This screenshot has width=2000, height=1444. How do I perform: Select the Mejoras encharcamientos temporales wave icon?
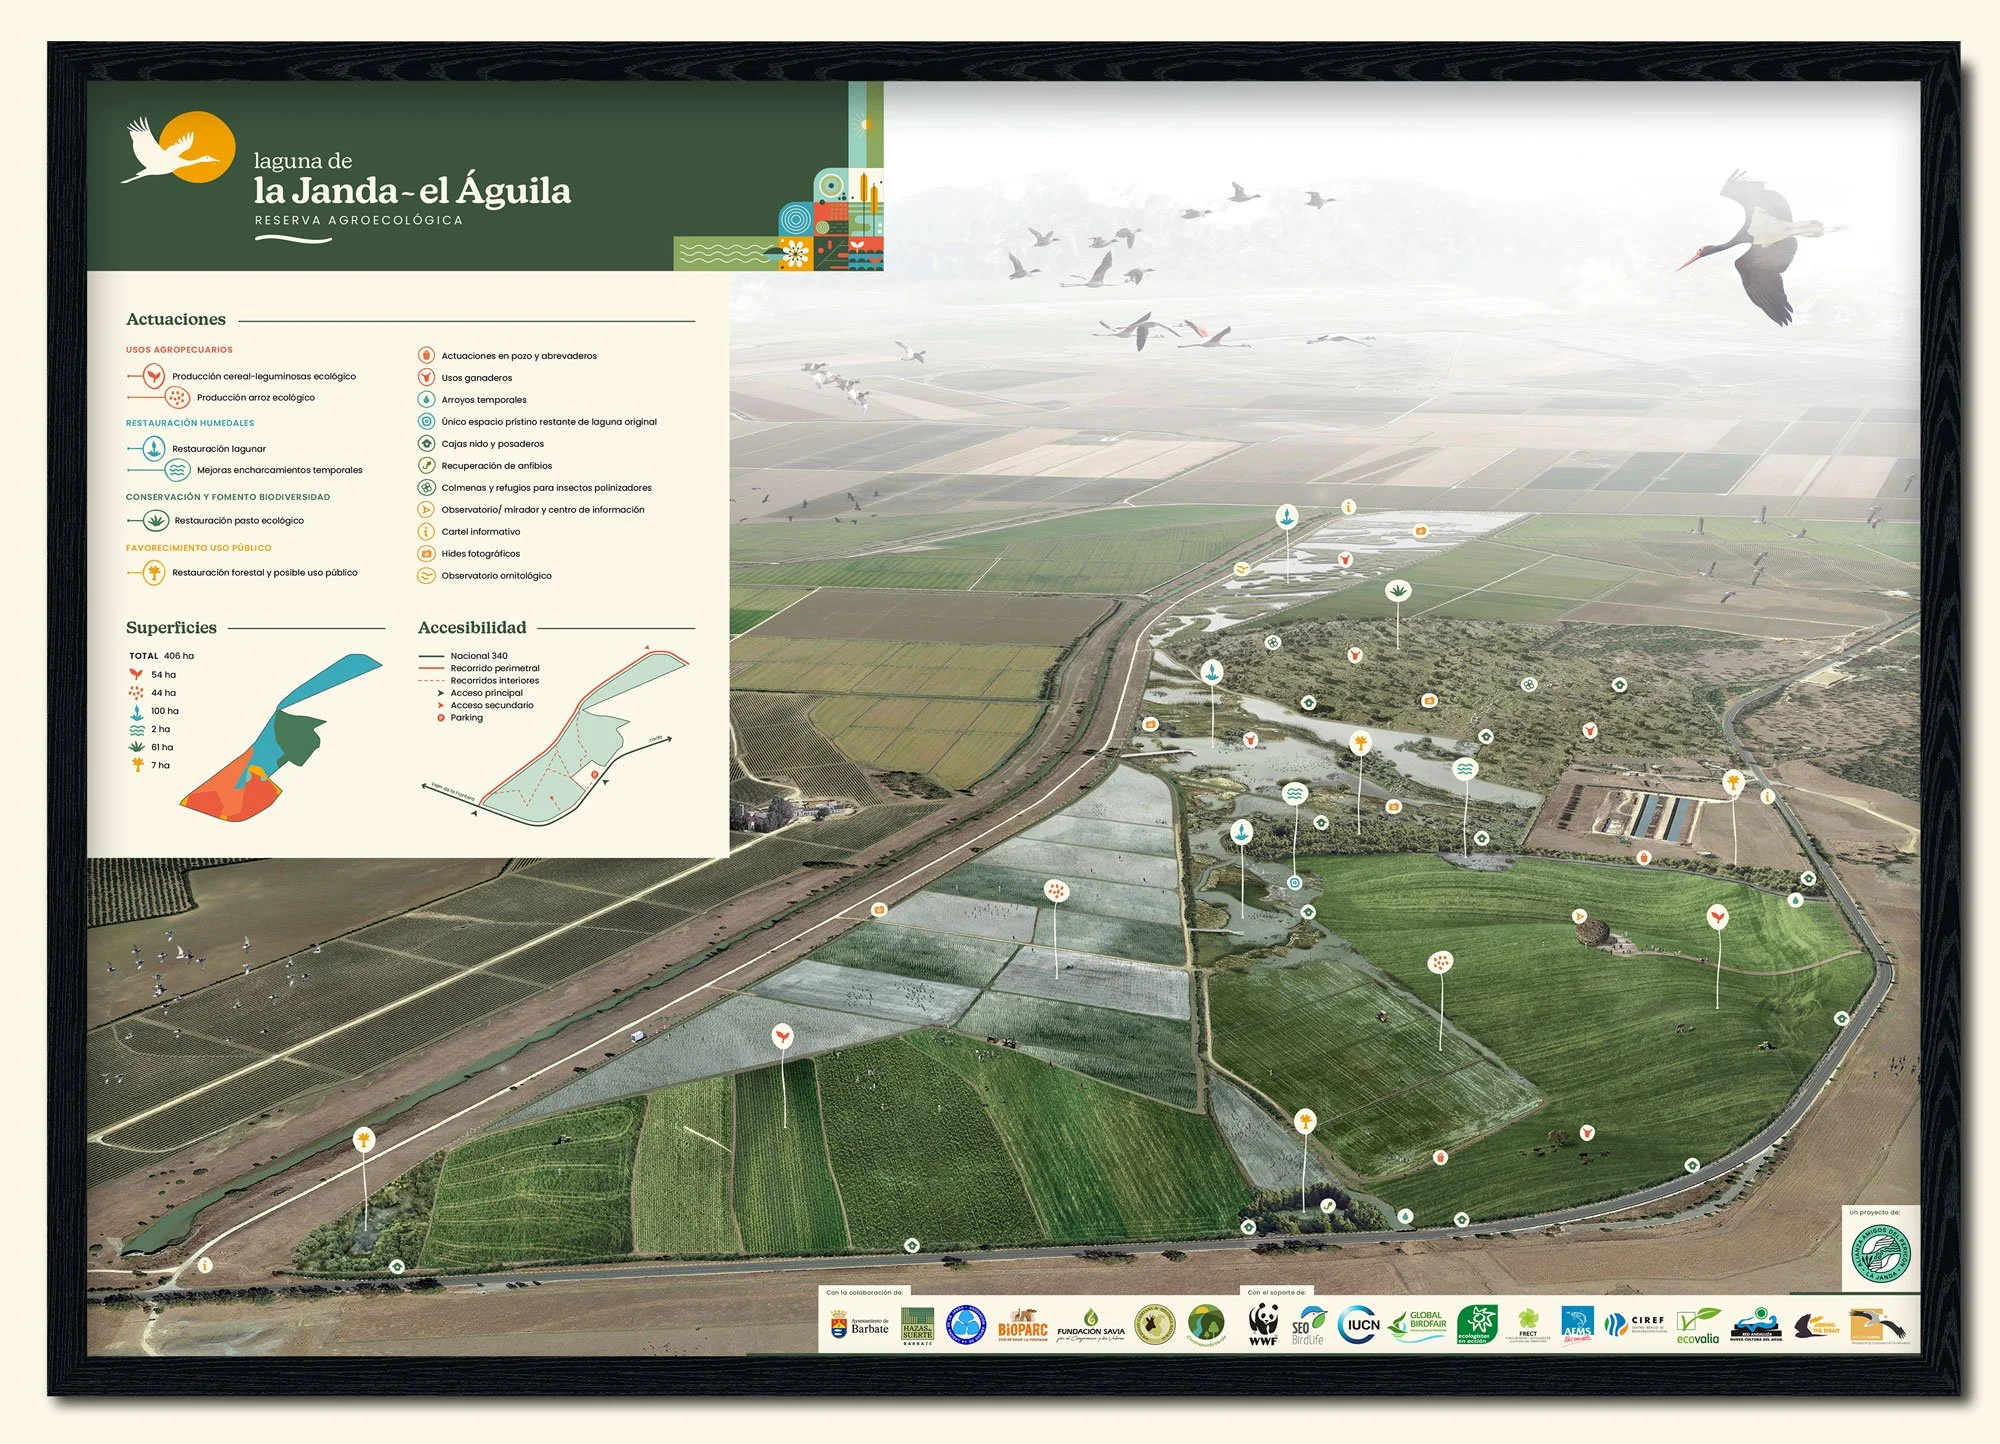point(177,470)
